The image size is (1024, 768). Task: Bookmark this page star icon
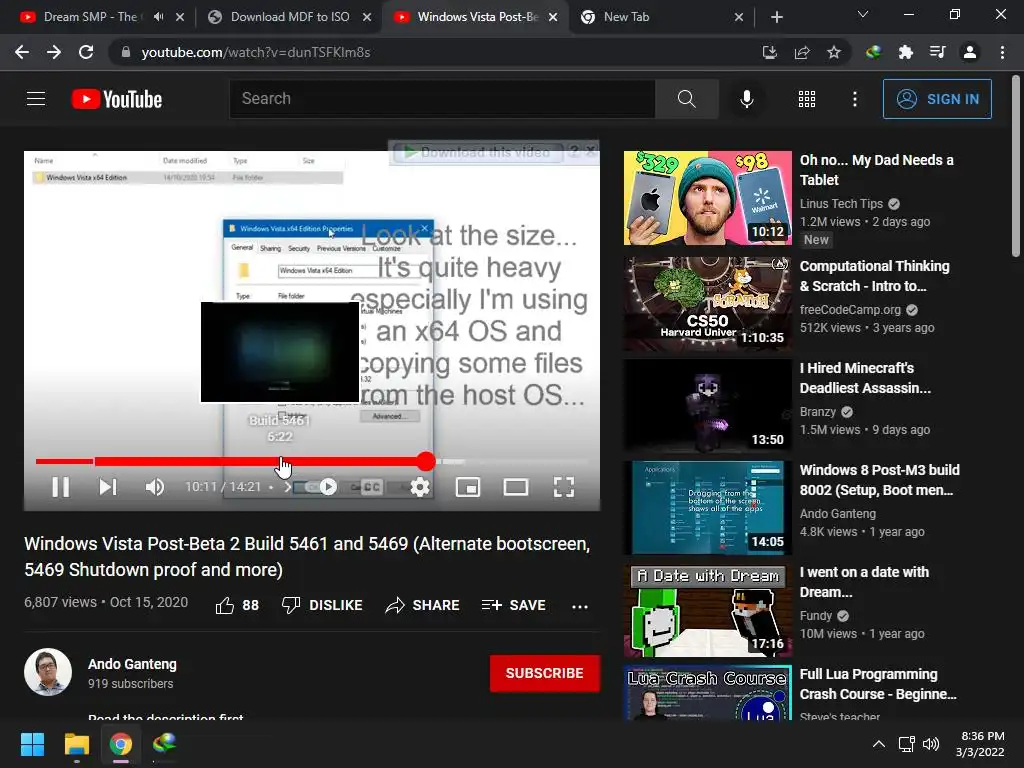coord(833,52)
